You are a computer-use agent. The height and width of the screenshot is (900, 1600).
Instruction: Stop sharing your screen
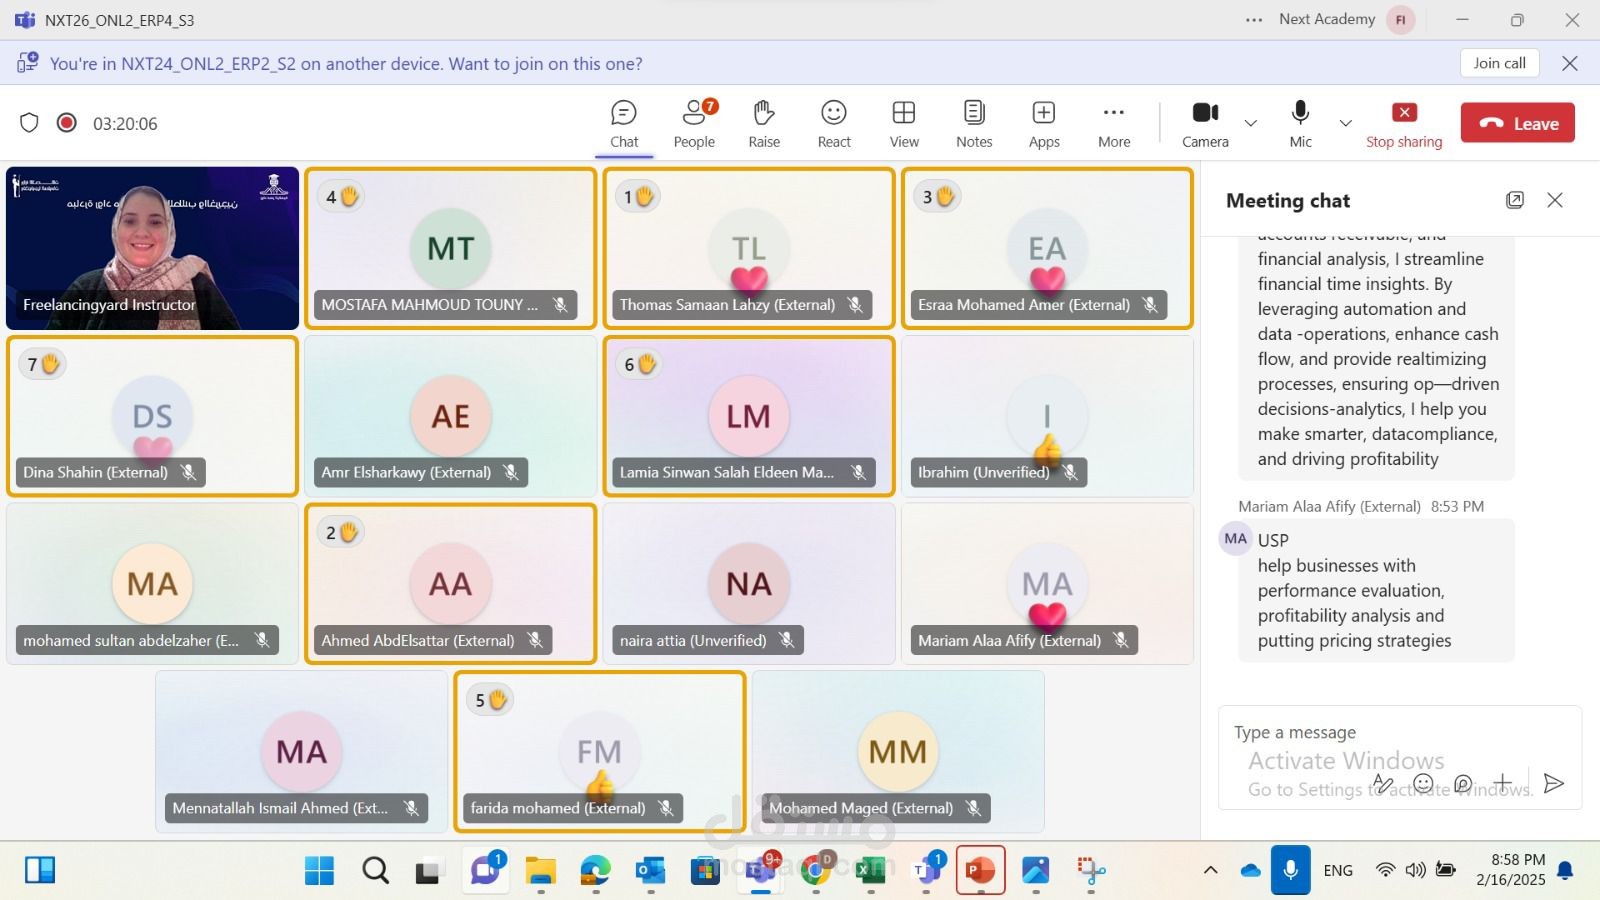[1404, 124]
